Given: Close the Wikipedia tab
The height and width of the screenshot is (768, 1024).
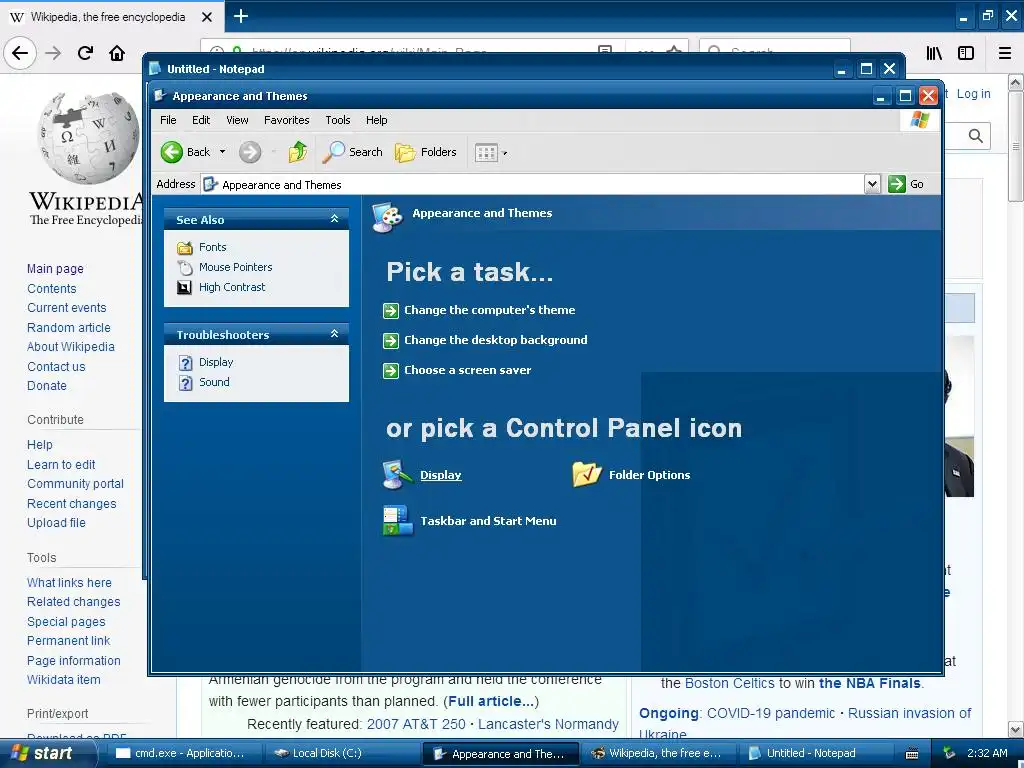Looking at the screenshot, I should [x=207, y=17].
